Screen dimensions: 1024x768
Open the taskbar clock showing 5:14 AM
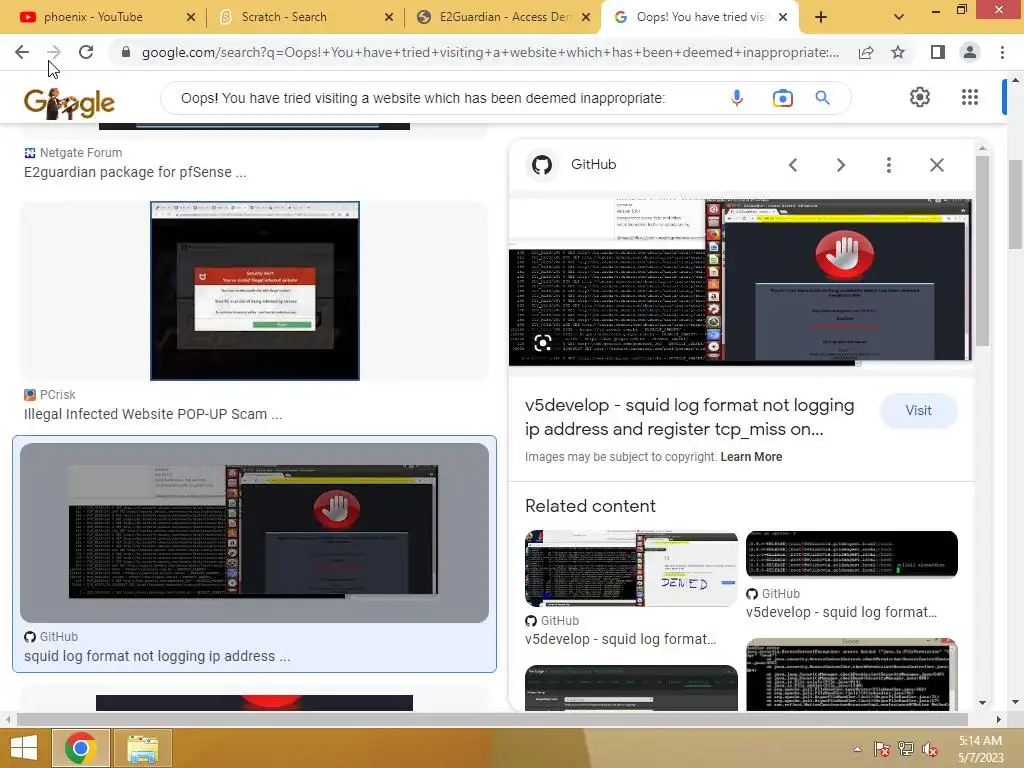tap(981, 748)
